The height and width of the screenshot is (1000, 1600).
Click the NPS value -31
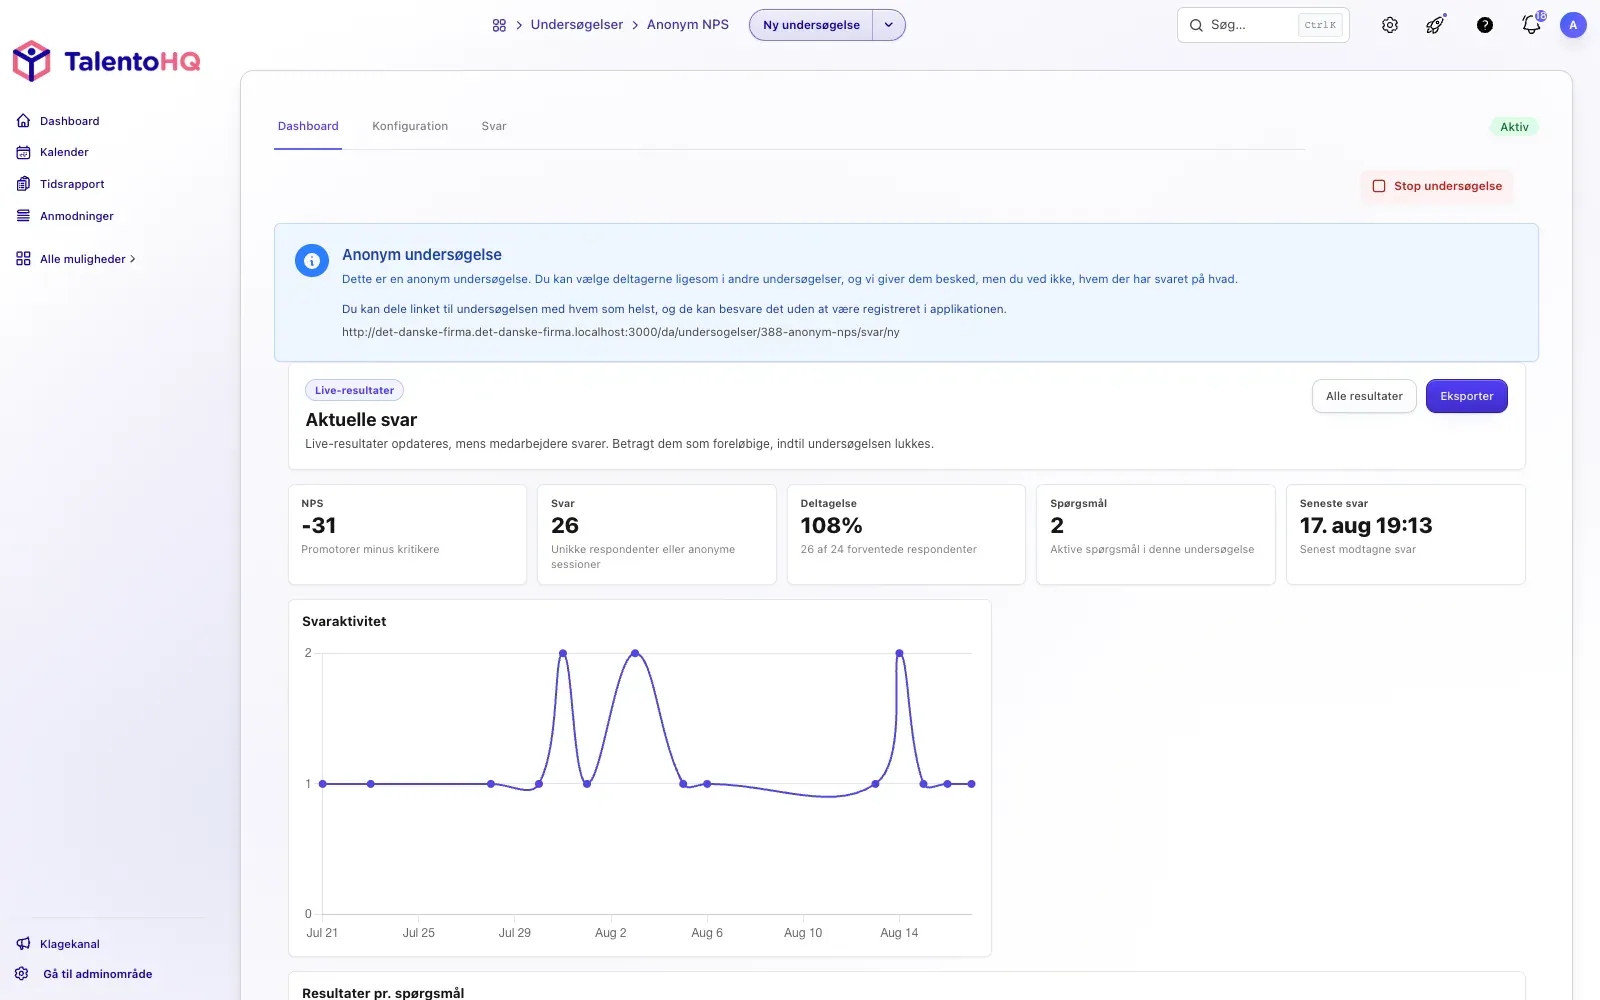click(319, 526)
